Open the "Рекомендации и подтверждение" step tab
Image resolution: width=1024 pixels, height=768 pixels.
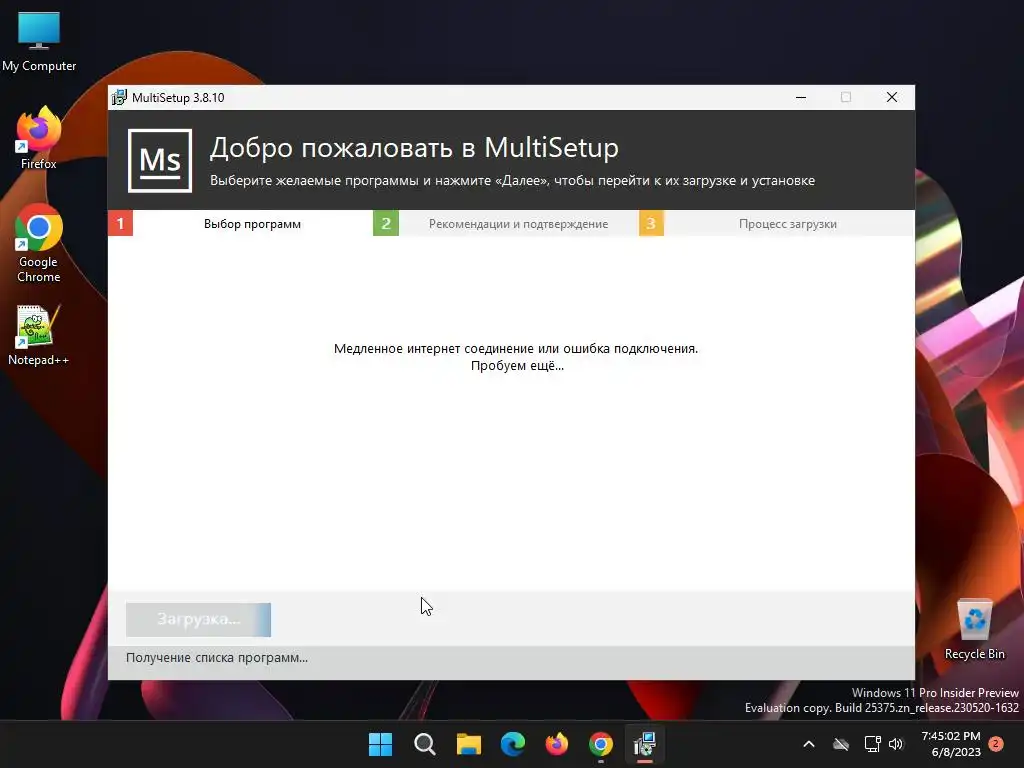(518, 223)
